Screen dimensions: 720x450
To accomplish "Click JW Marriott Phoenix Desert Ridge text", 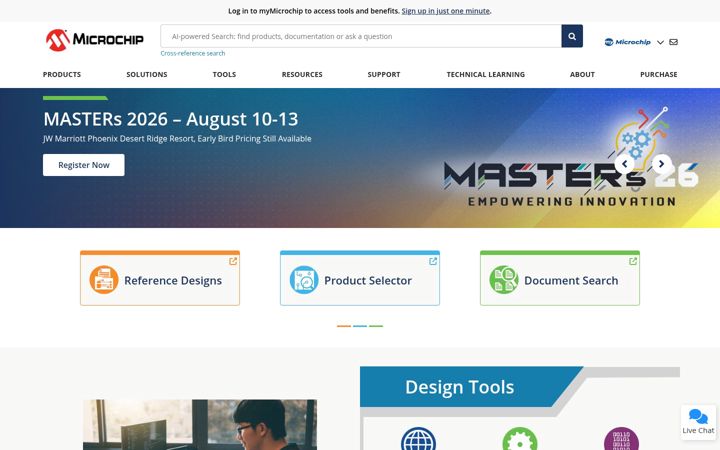I will (177, 139).
